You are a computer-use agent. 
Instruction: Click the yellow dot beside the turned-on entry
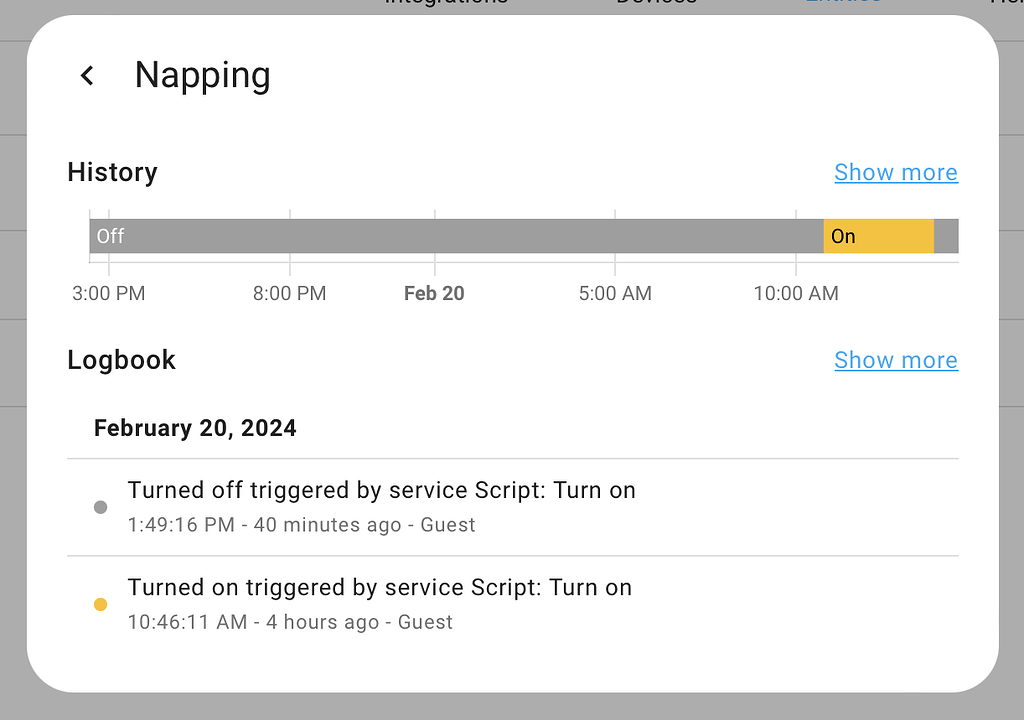[x=100, y=604]
